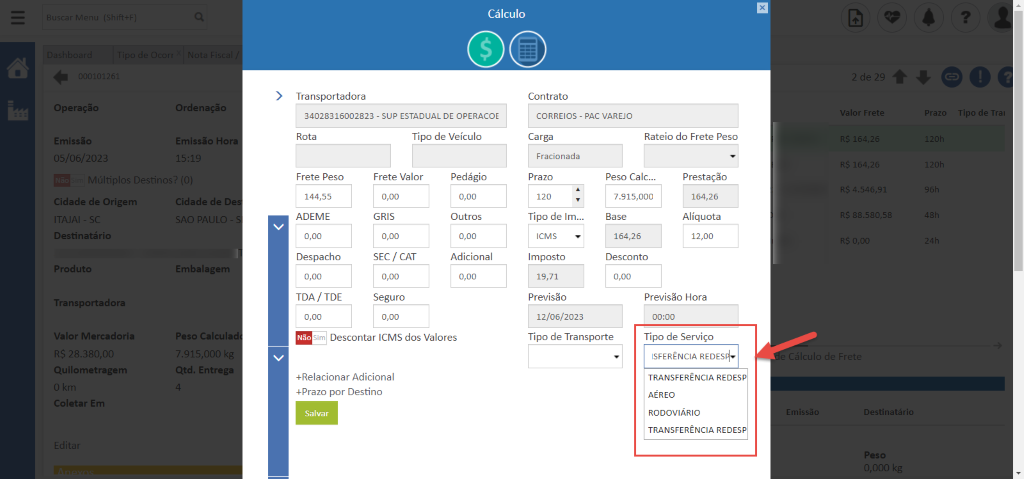The width and height of the screenshot is (1024, 479).
Task: Close the Cálculo dialog
Action: click(x=761, y=7)
